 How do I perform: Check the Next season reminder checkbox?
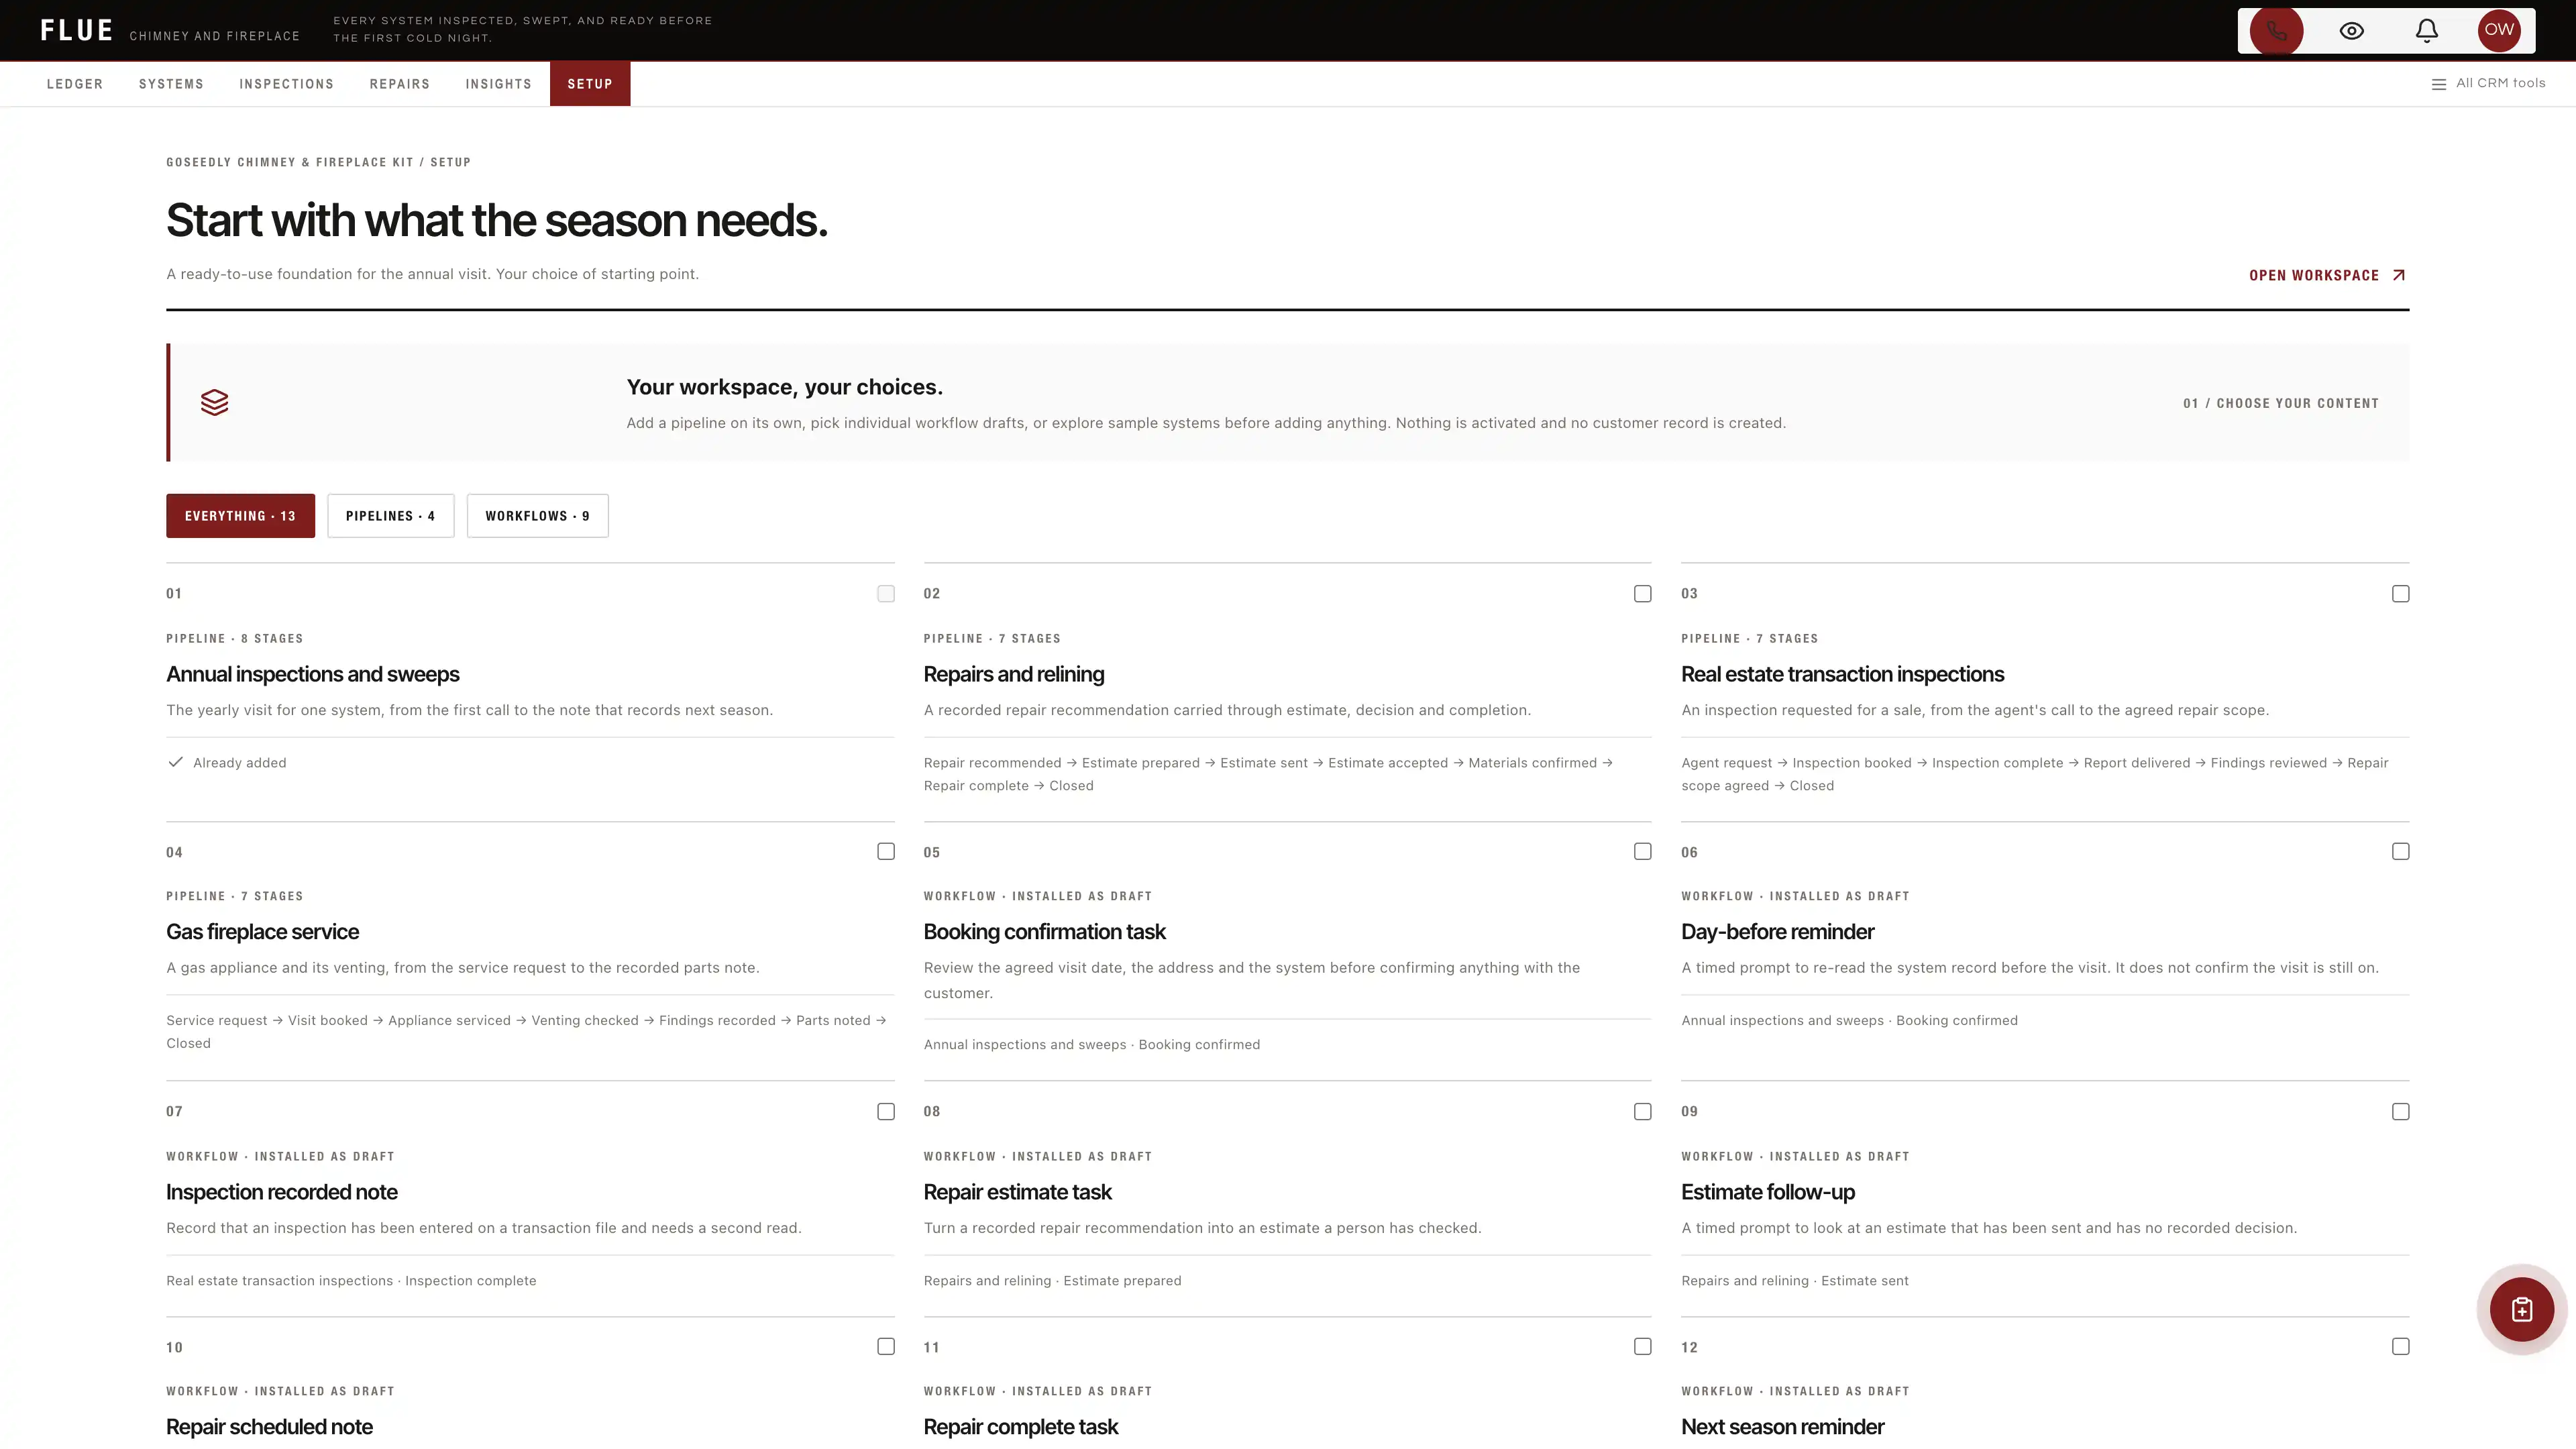pos(2401,1347)
